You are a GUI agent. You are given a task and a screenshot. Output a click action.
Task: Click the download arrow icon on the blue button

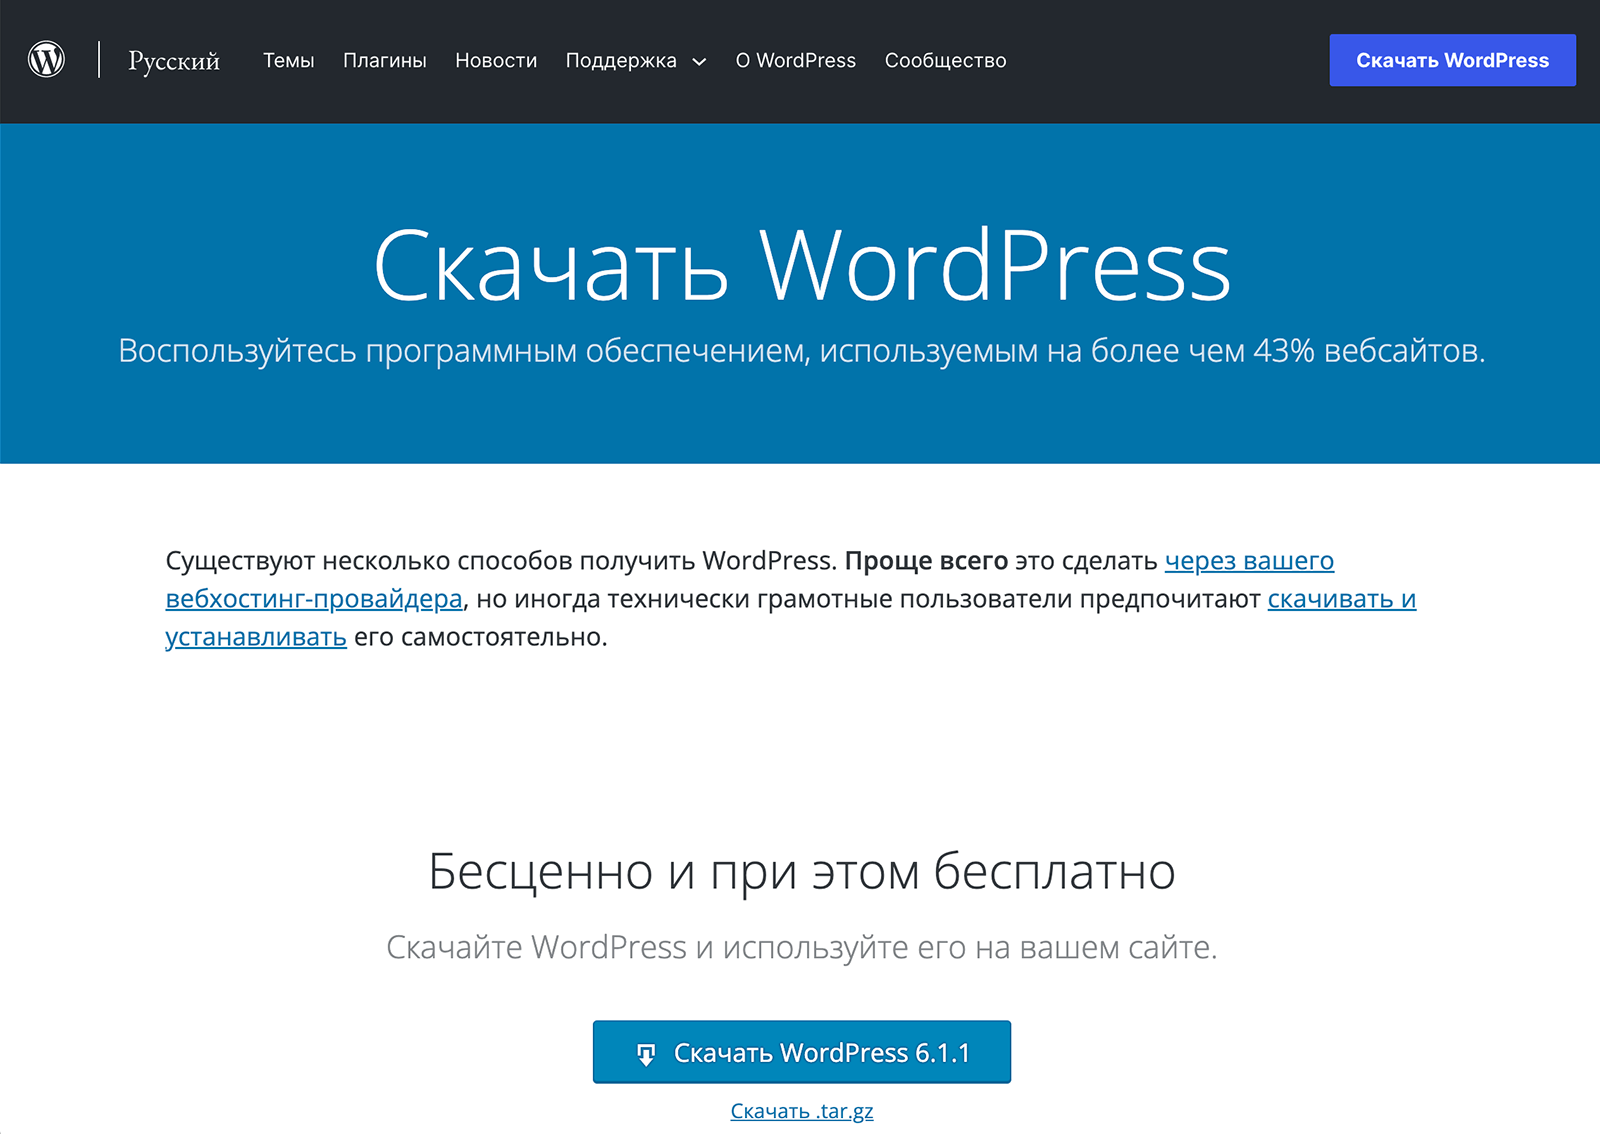(x=646, y=1054)
